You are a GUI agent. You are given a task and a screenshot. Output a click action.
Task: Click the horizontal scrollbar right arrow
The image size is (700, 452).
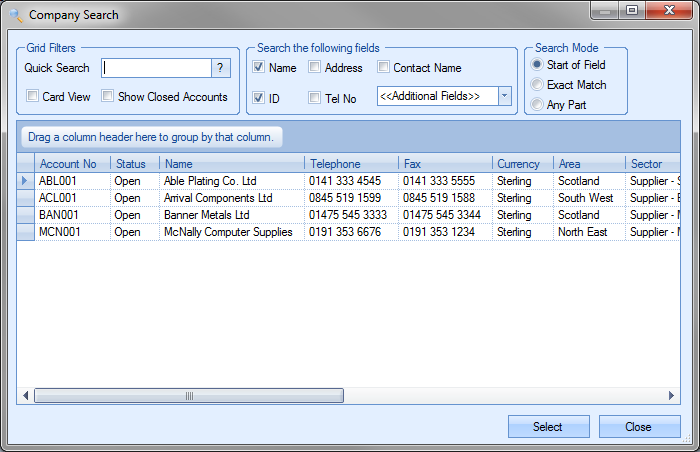pyautogui.click(x=672, y=396)
